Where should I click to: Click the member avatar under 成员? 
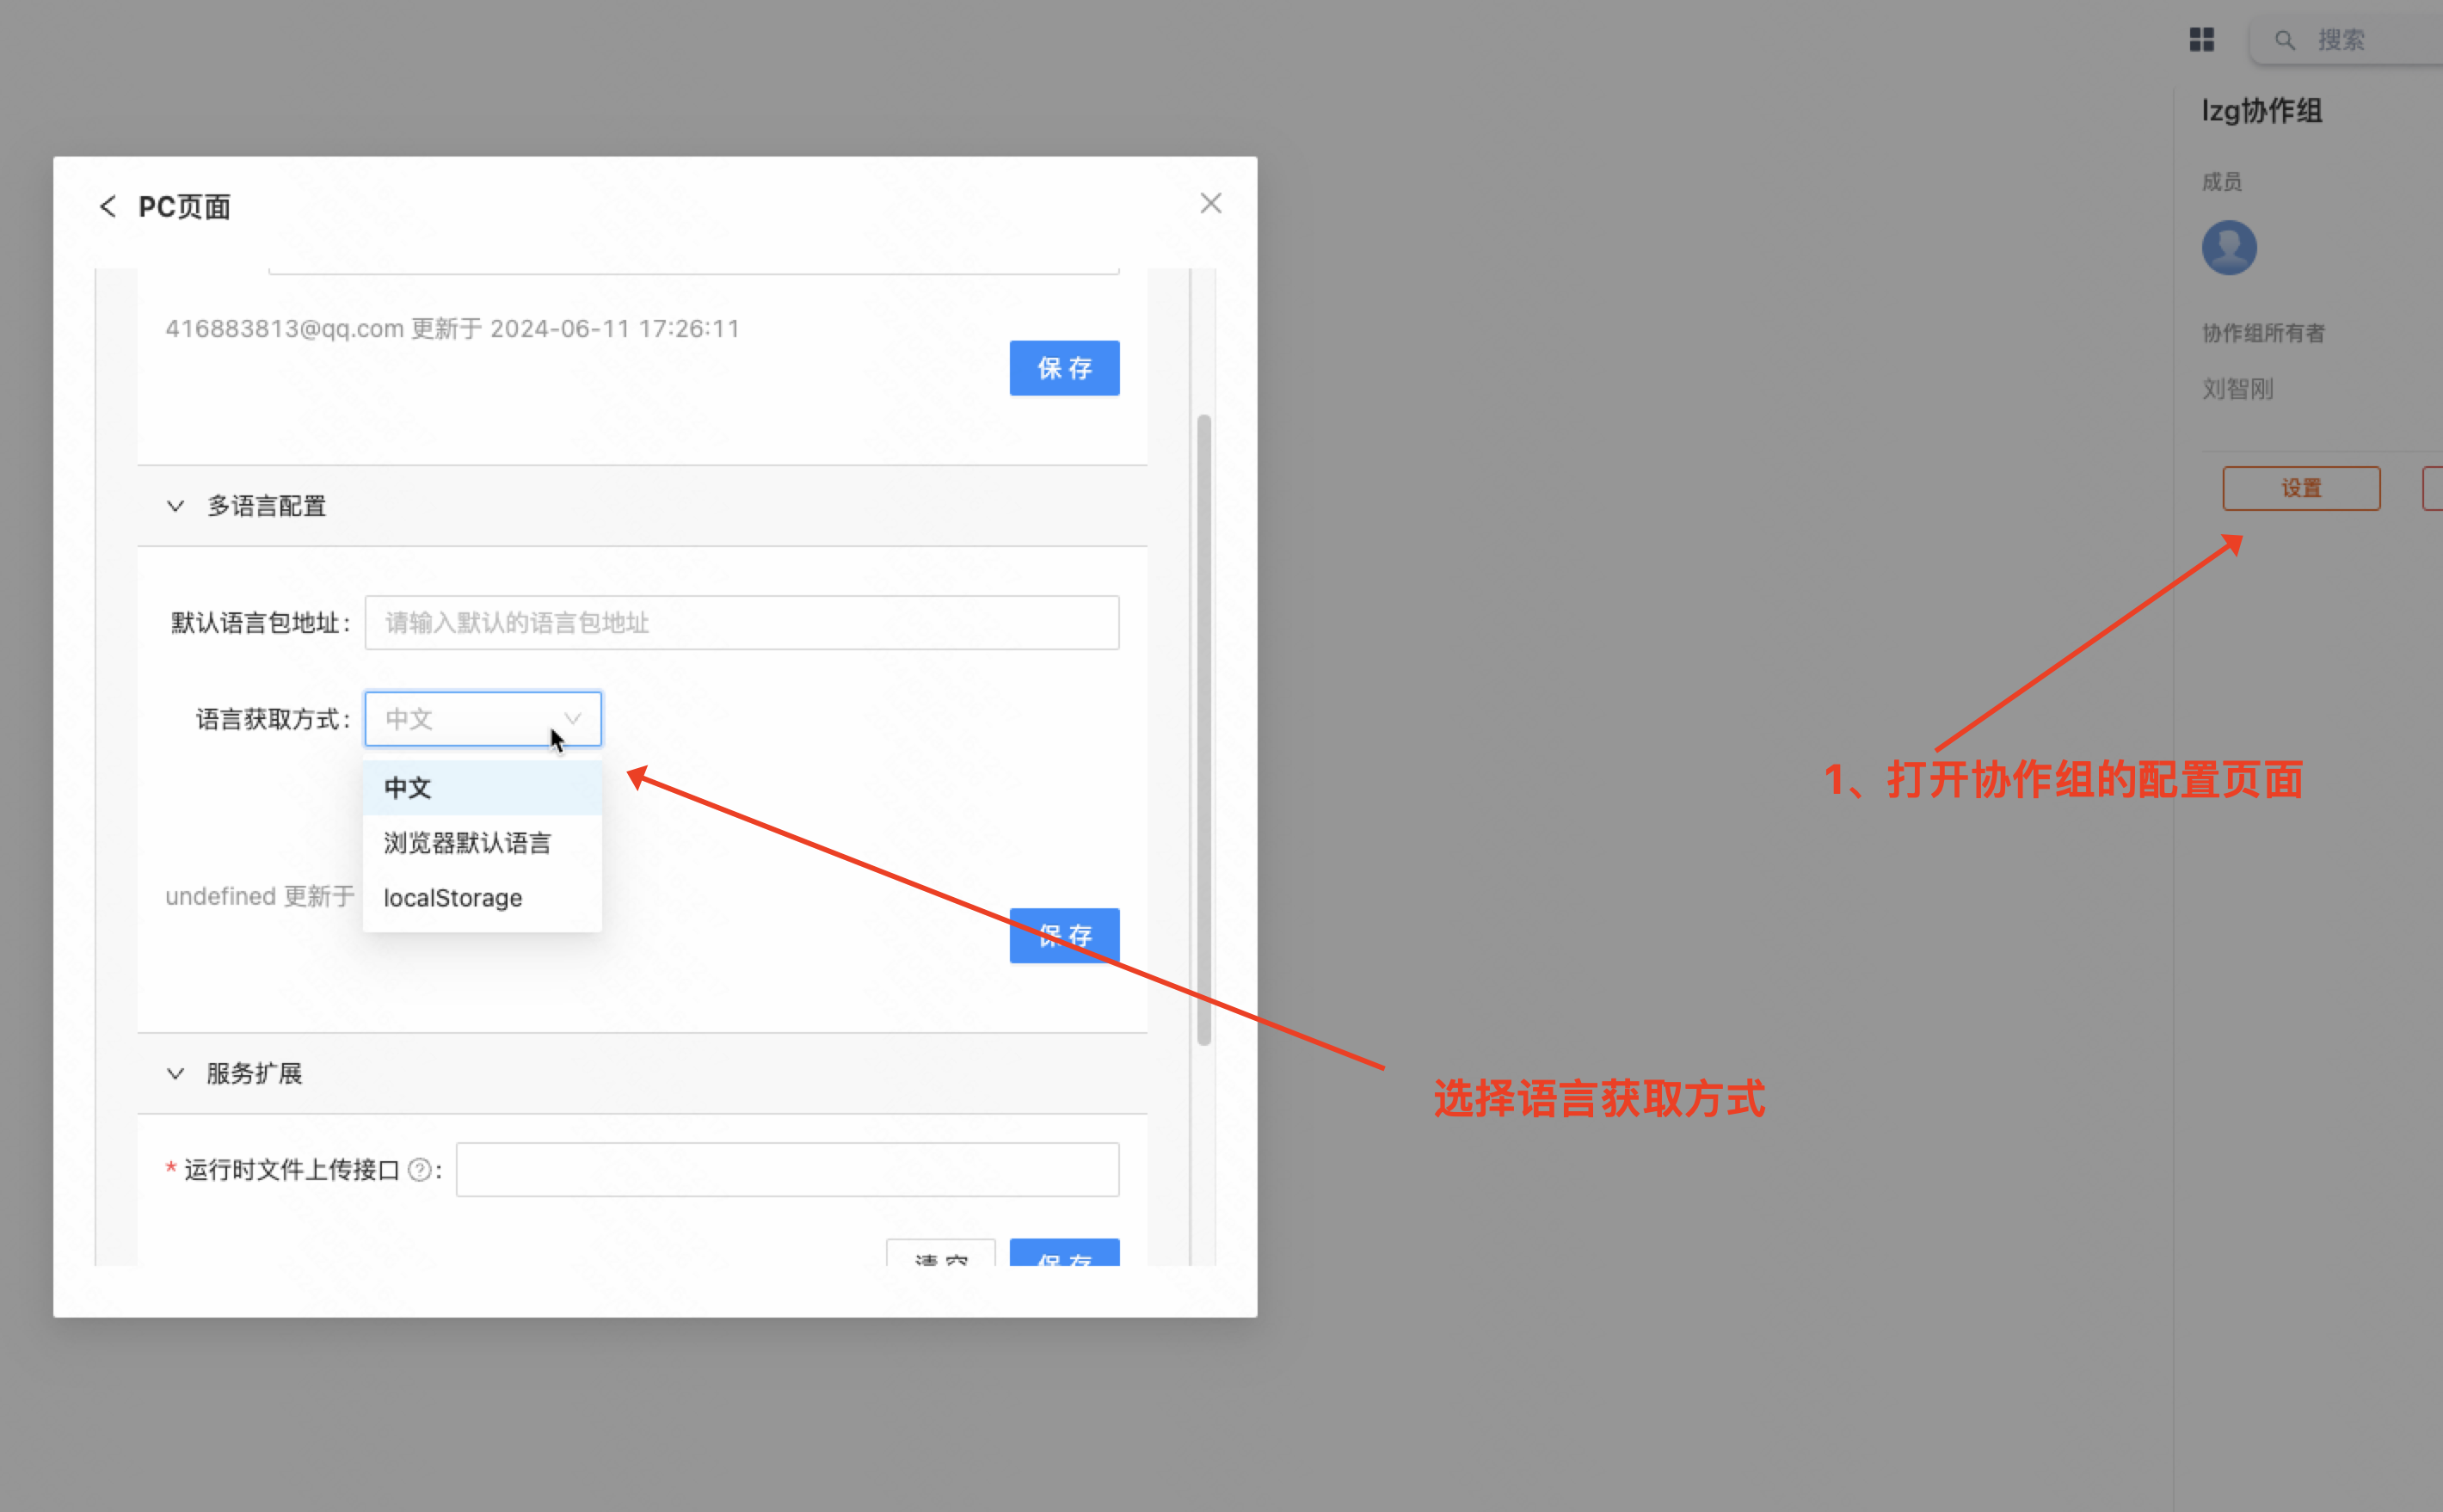(x=2229, y=247)
